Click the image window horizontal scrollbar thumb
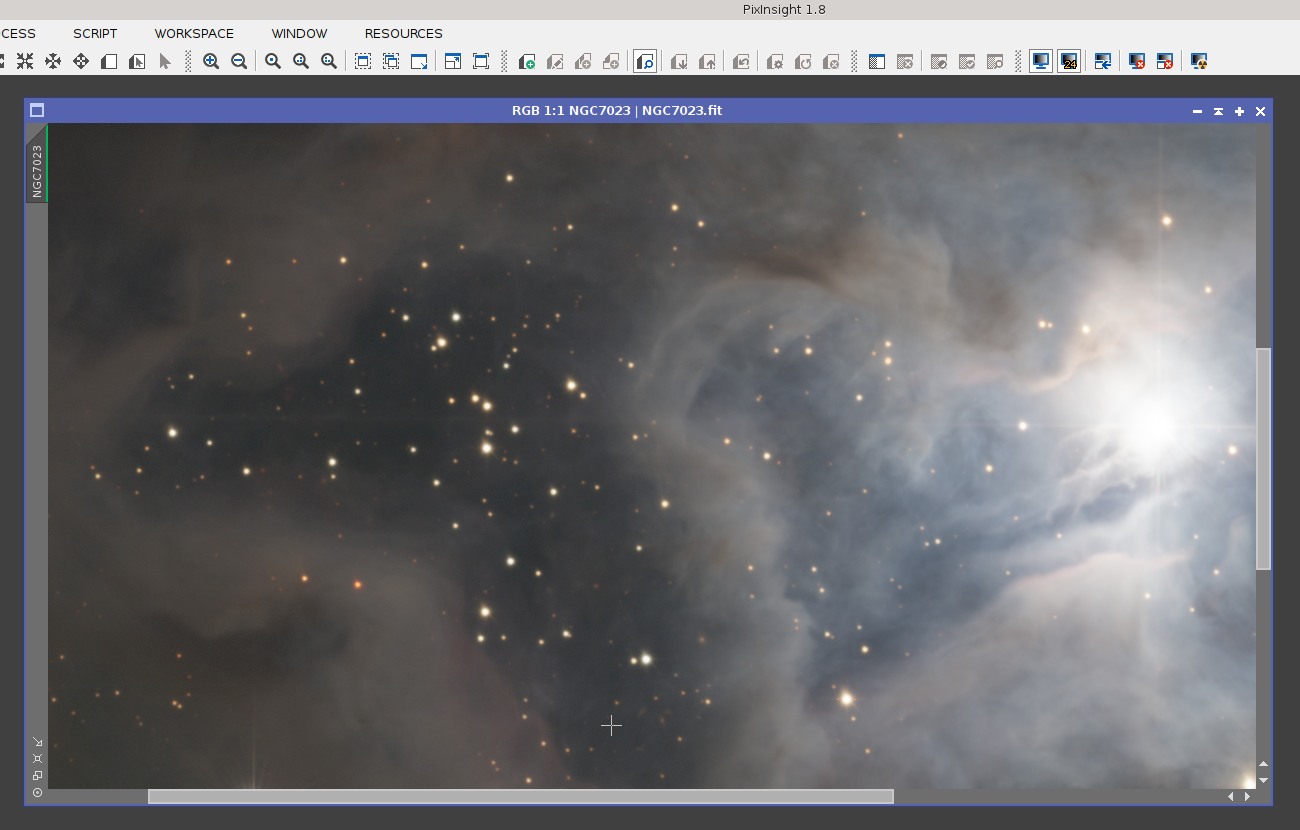The height and width of the screenshot is (830, 1300). coord(521,797)
